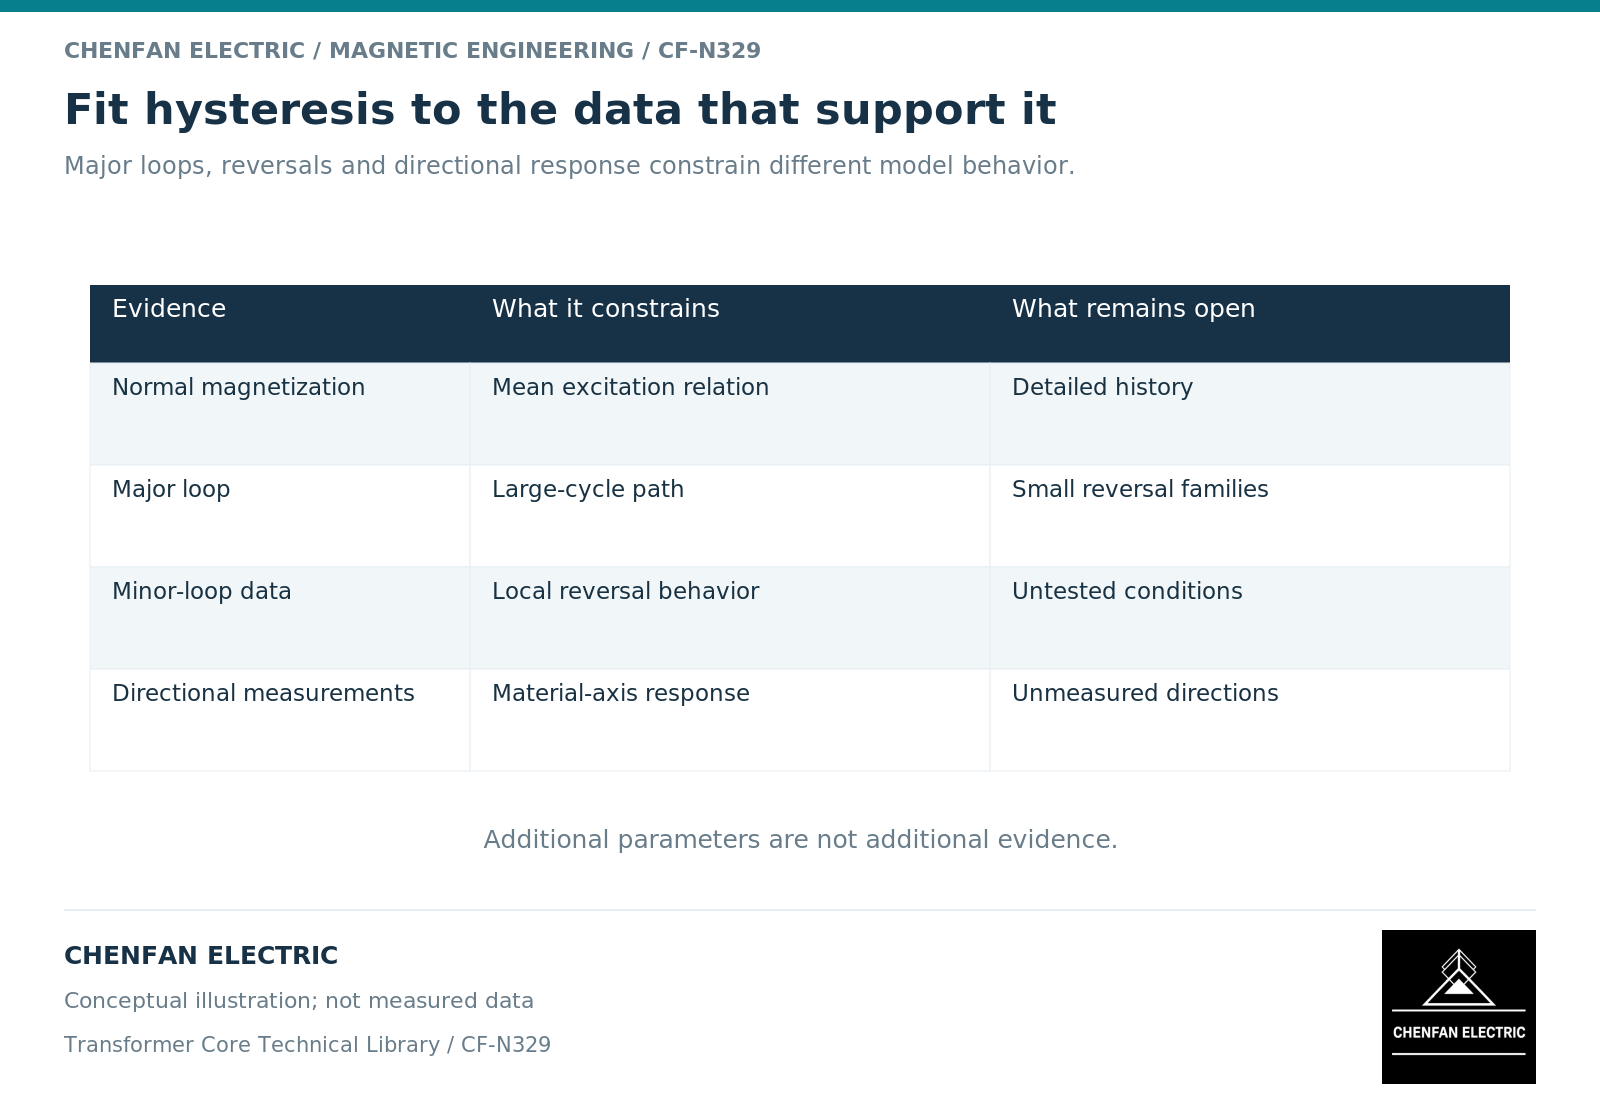Click the breadcrumb header with CF-N329
1600x1100 pixels.
click(412, 51)
